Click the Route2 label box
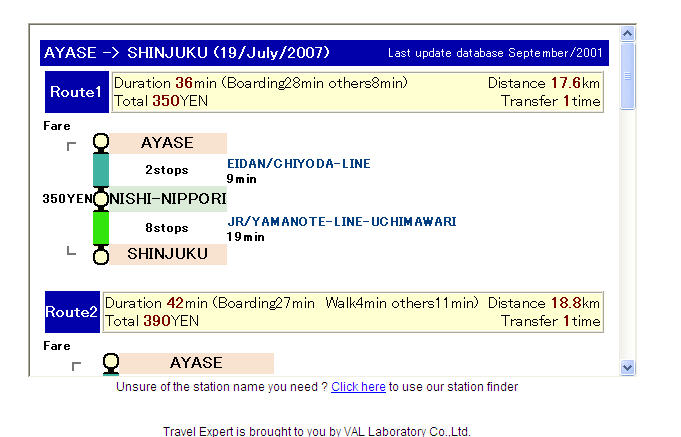The height and width of the screenshot is (437, 681). [72, 312]
